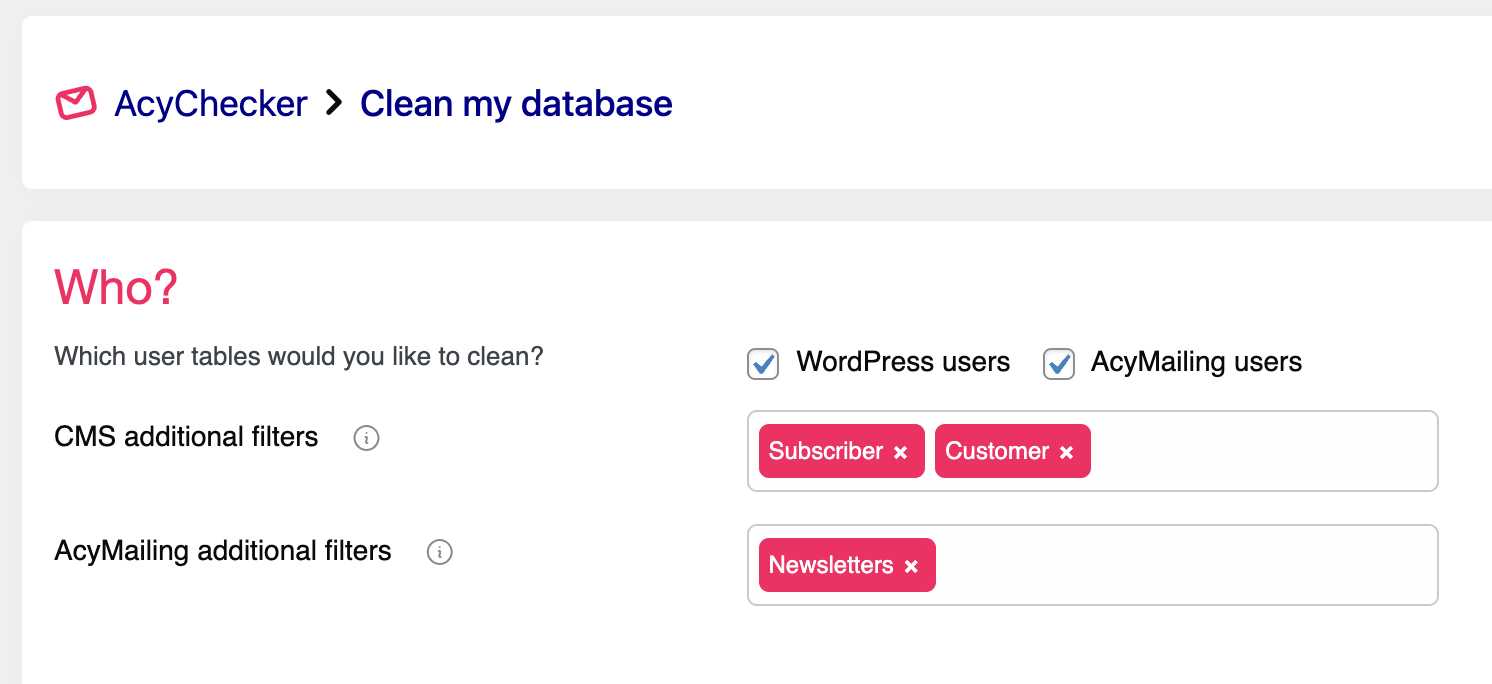The image size is (1492, 684).
Task: Uncheck the AcyMailing users checkbox
Action: (x=1059, y=364)
